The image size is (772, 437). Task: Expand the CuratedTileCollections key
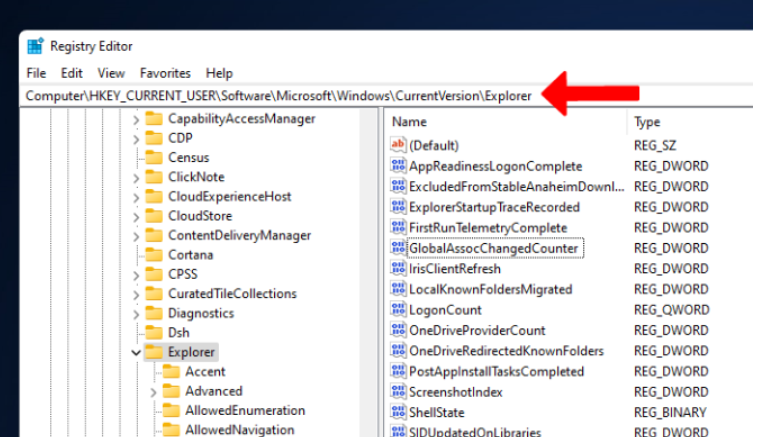pos(136,295)
